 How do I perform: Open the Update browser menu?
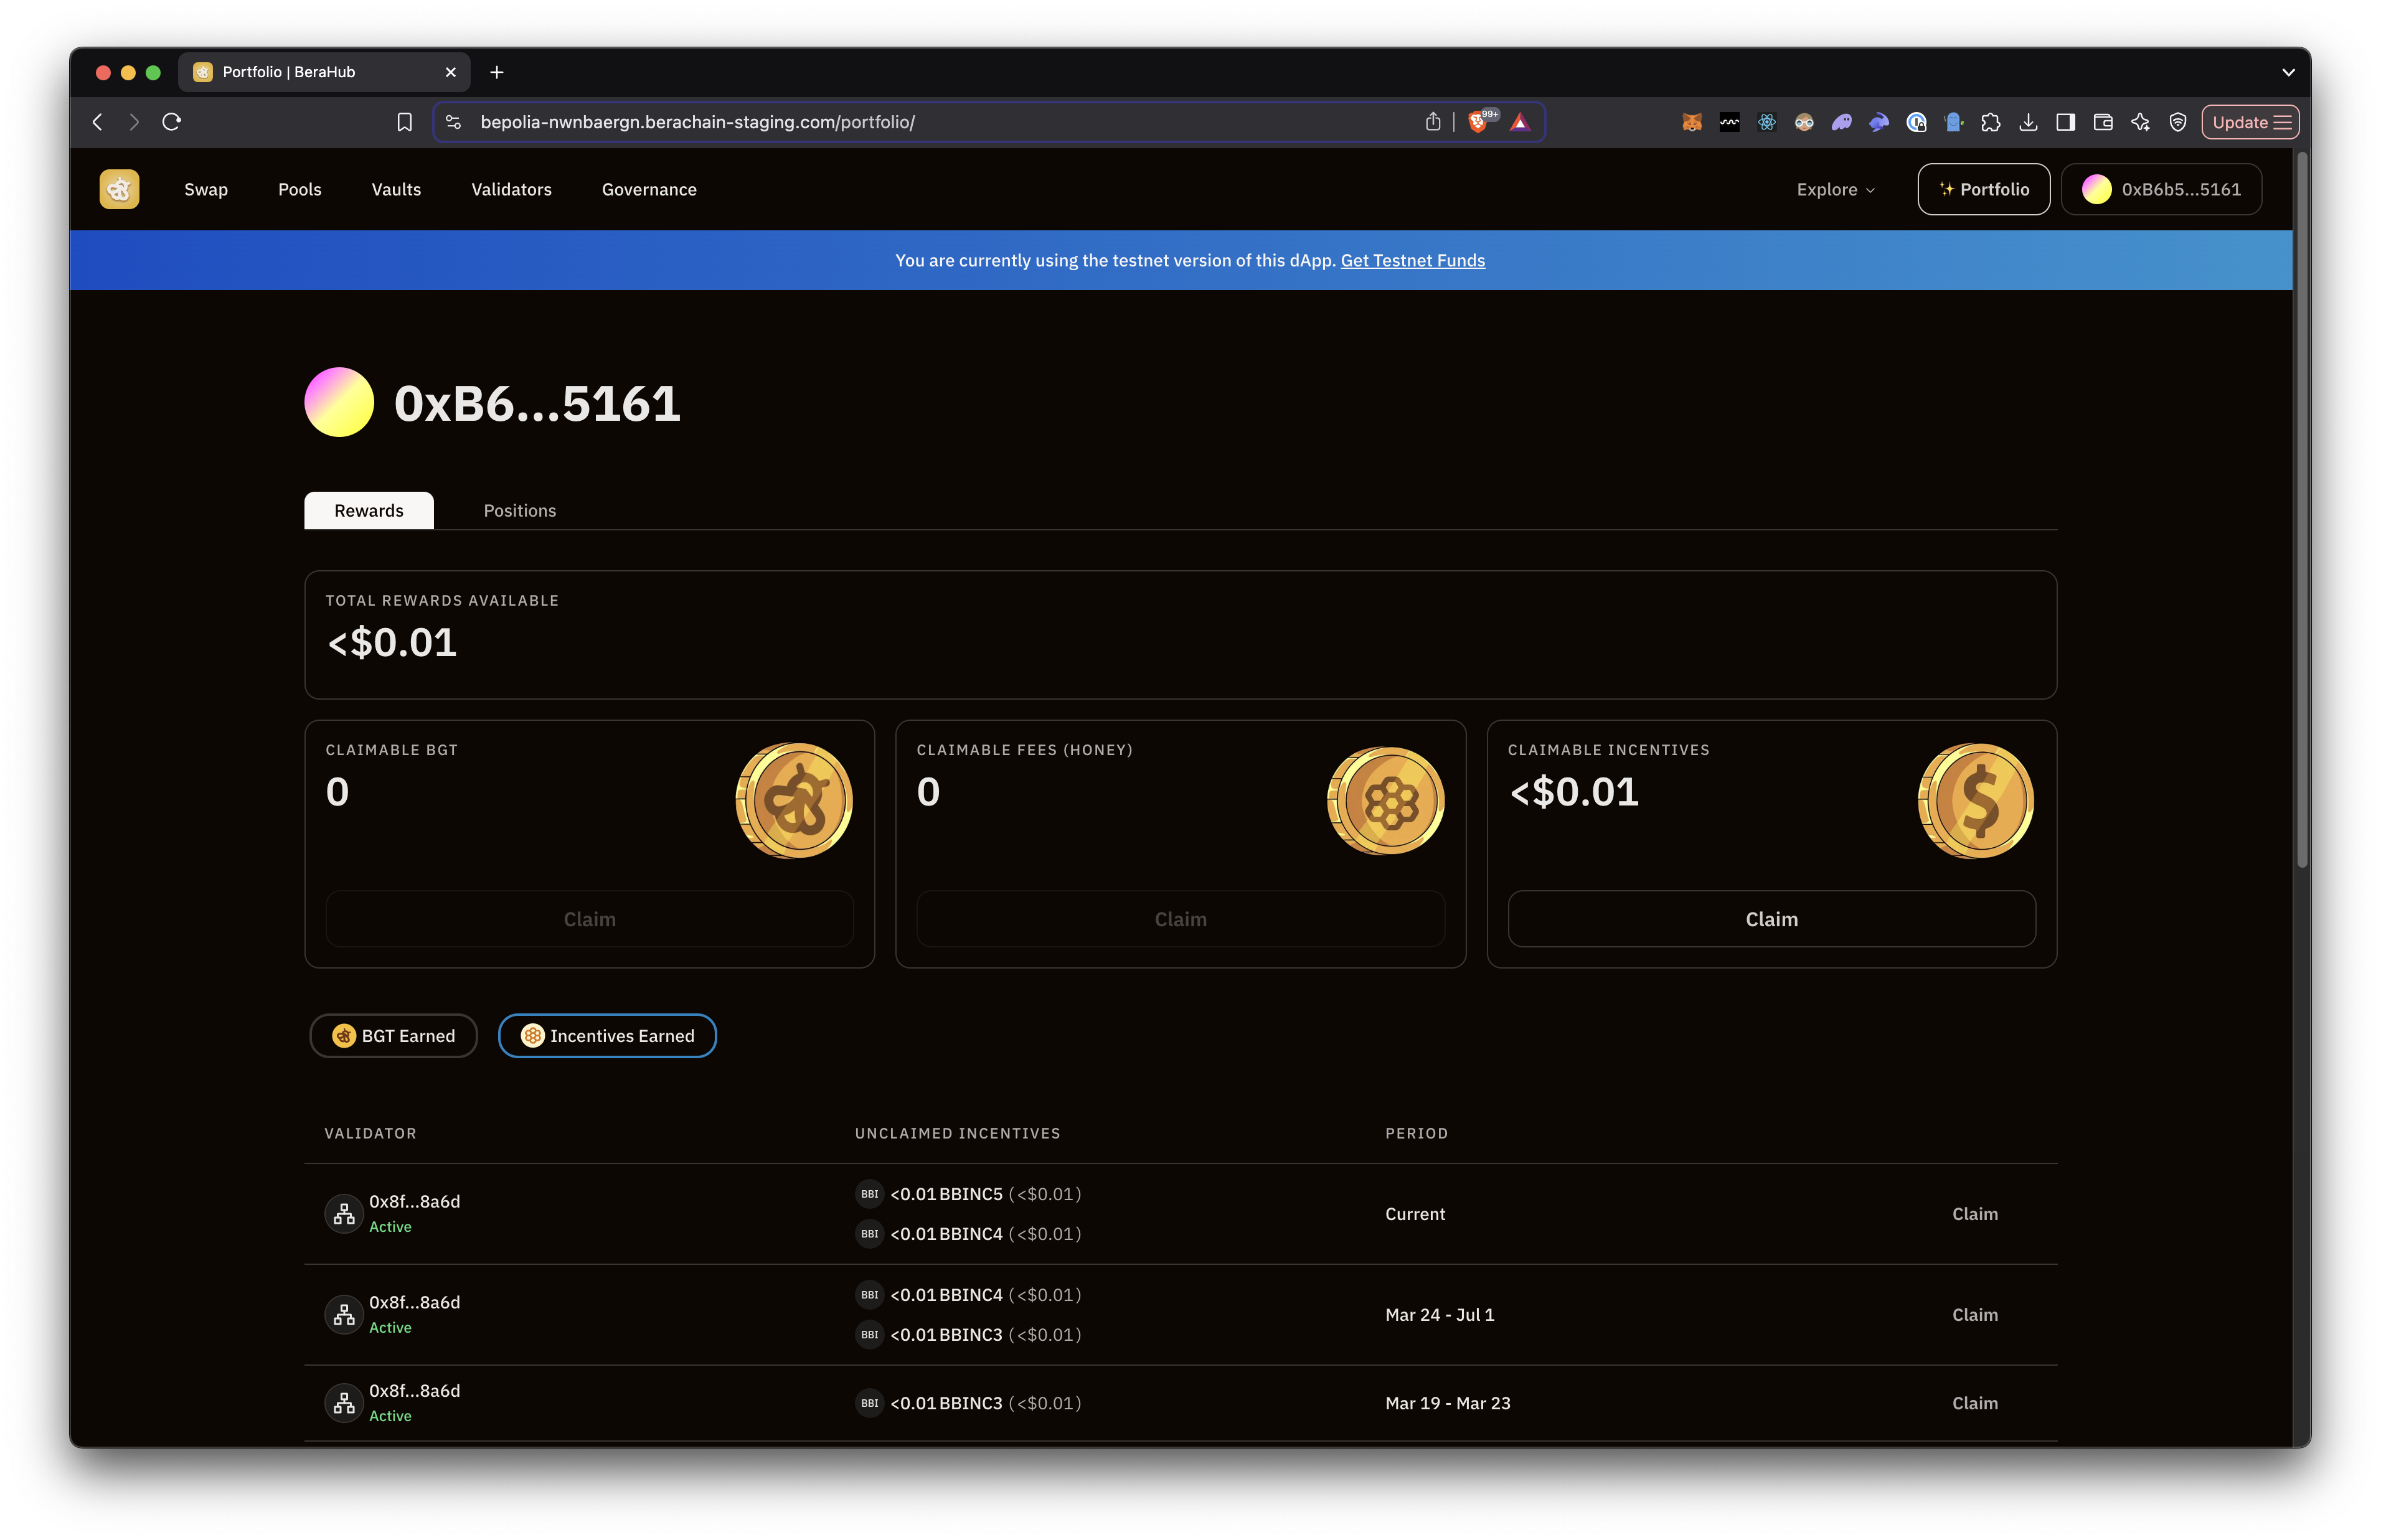pos(2250,122)
